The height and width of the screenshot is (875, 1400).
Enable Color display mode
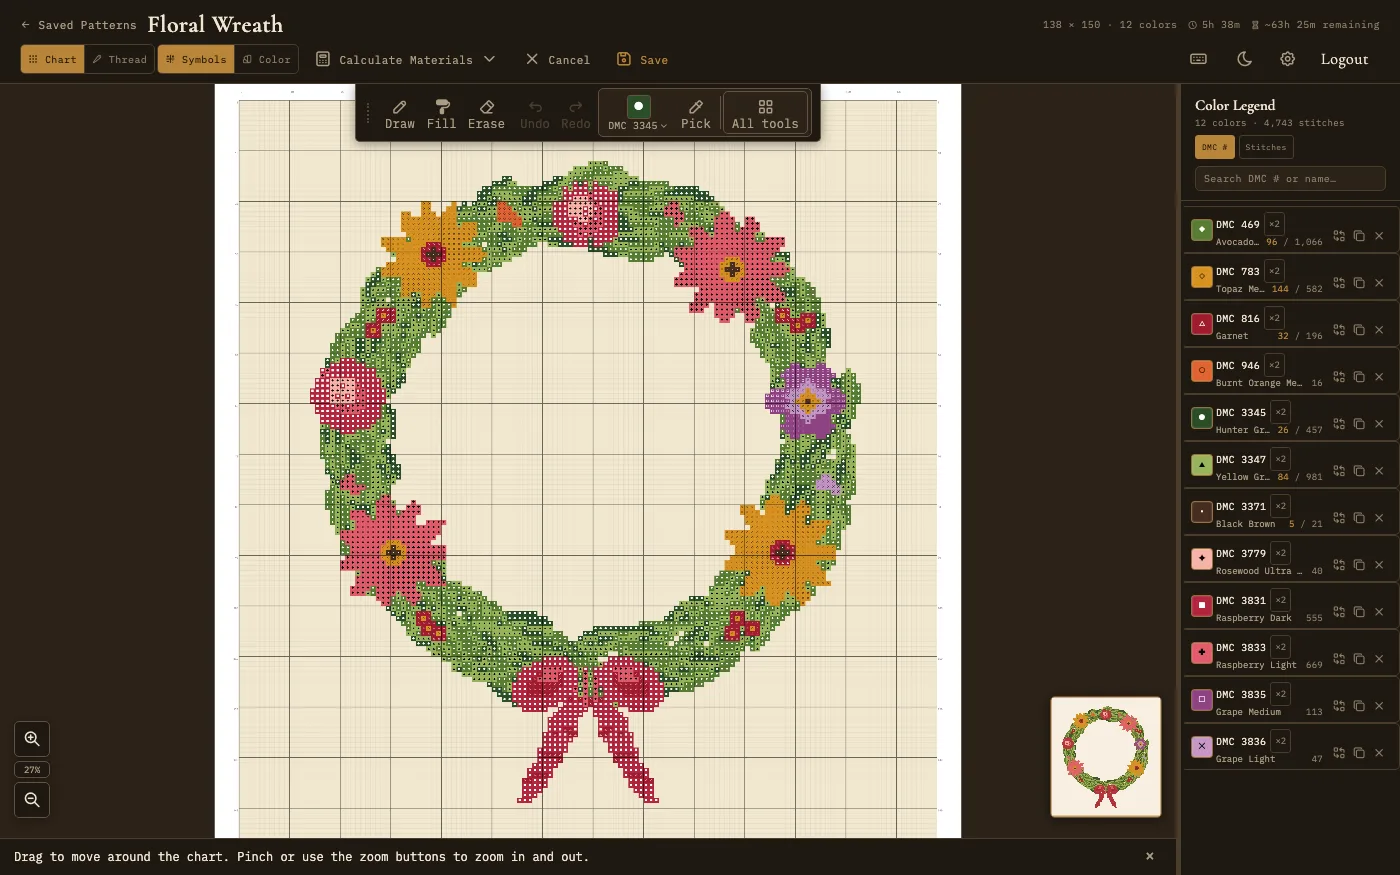(x=266, y=59)
